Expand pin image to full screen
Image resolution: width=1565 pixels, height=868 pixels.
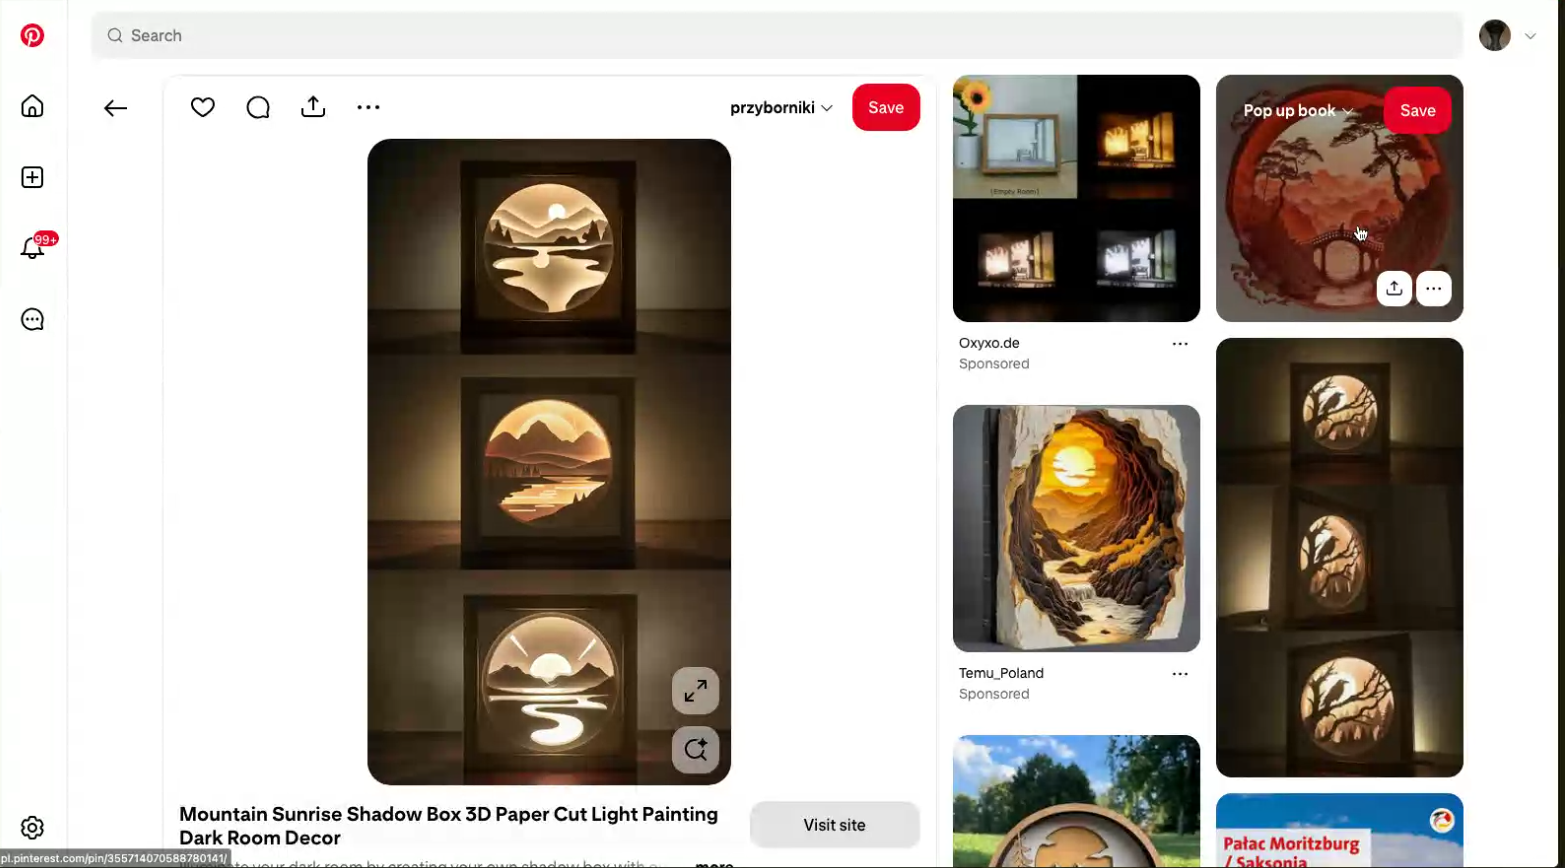tap(695, 690)
